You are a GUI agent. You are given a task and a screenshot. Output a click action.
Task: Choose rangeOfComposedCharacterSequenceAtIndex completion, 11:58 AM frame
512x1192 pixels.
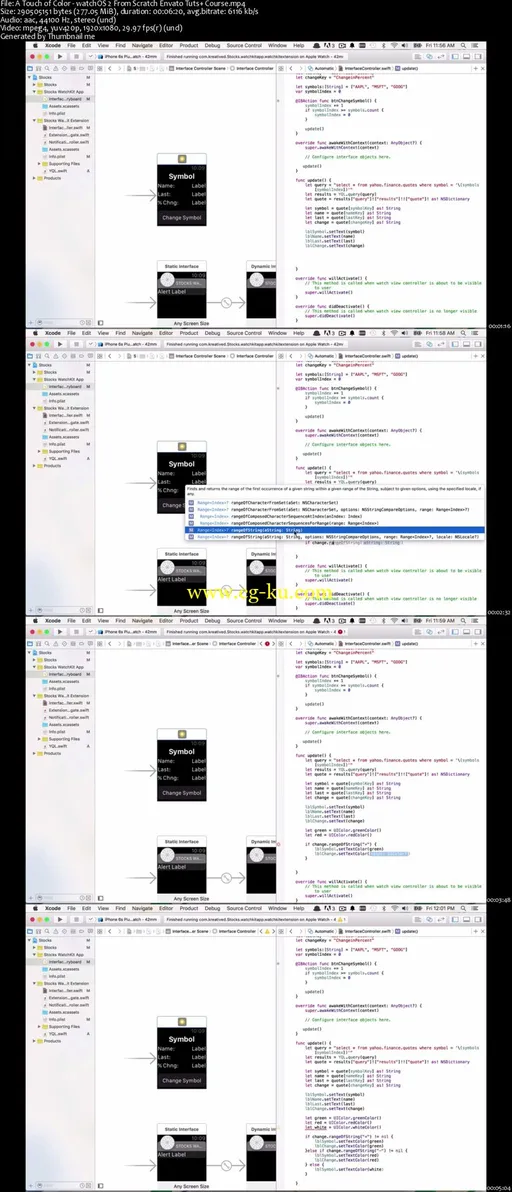click(x=335, y=516)
